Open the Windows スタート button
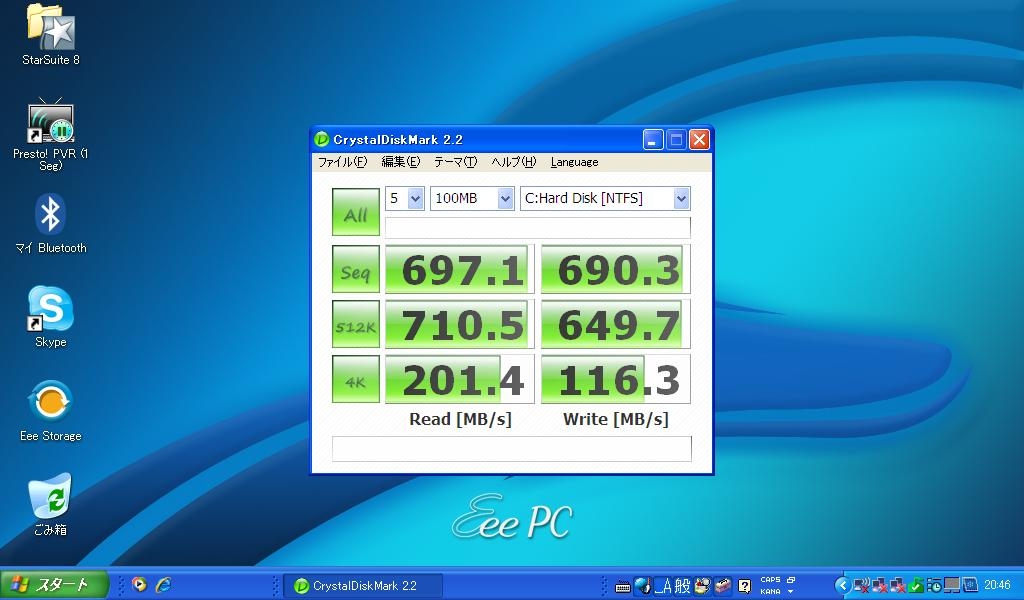 (x=54, y=585)
